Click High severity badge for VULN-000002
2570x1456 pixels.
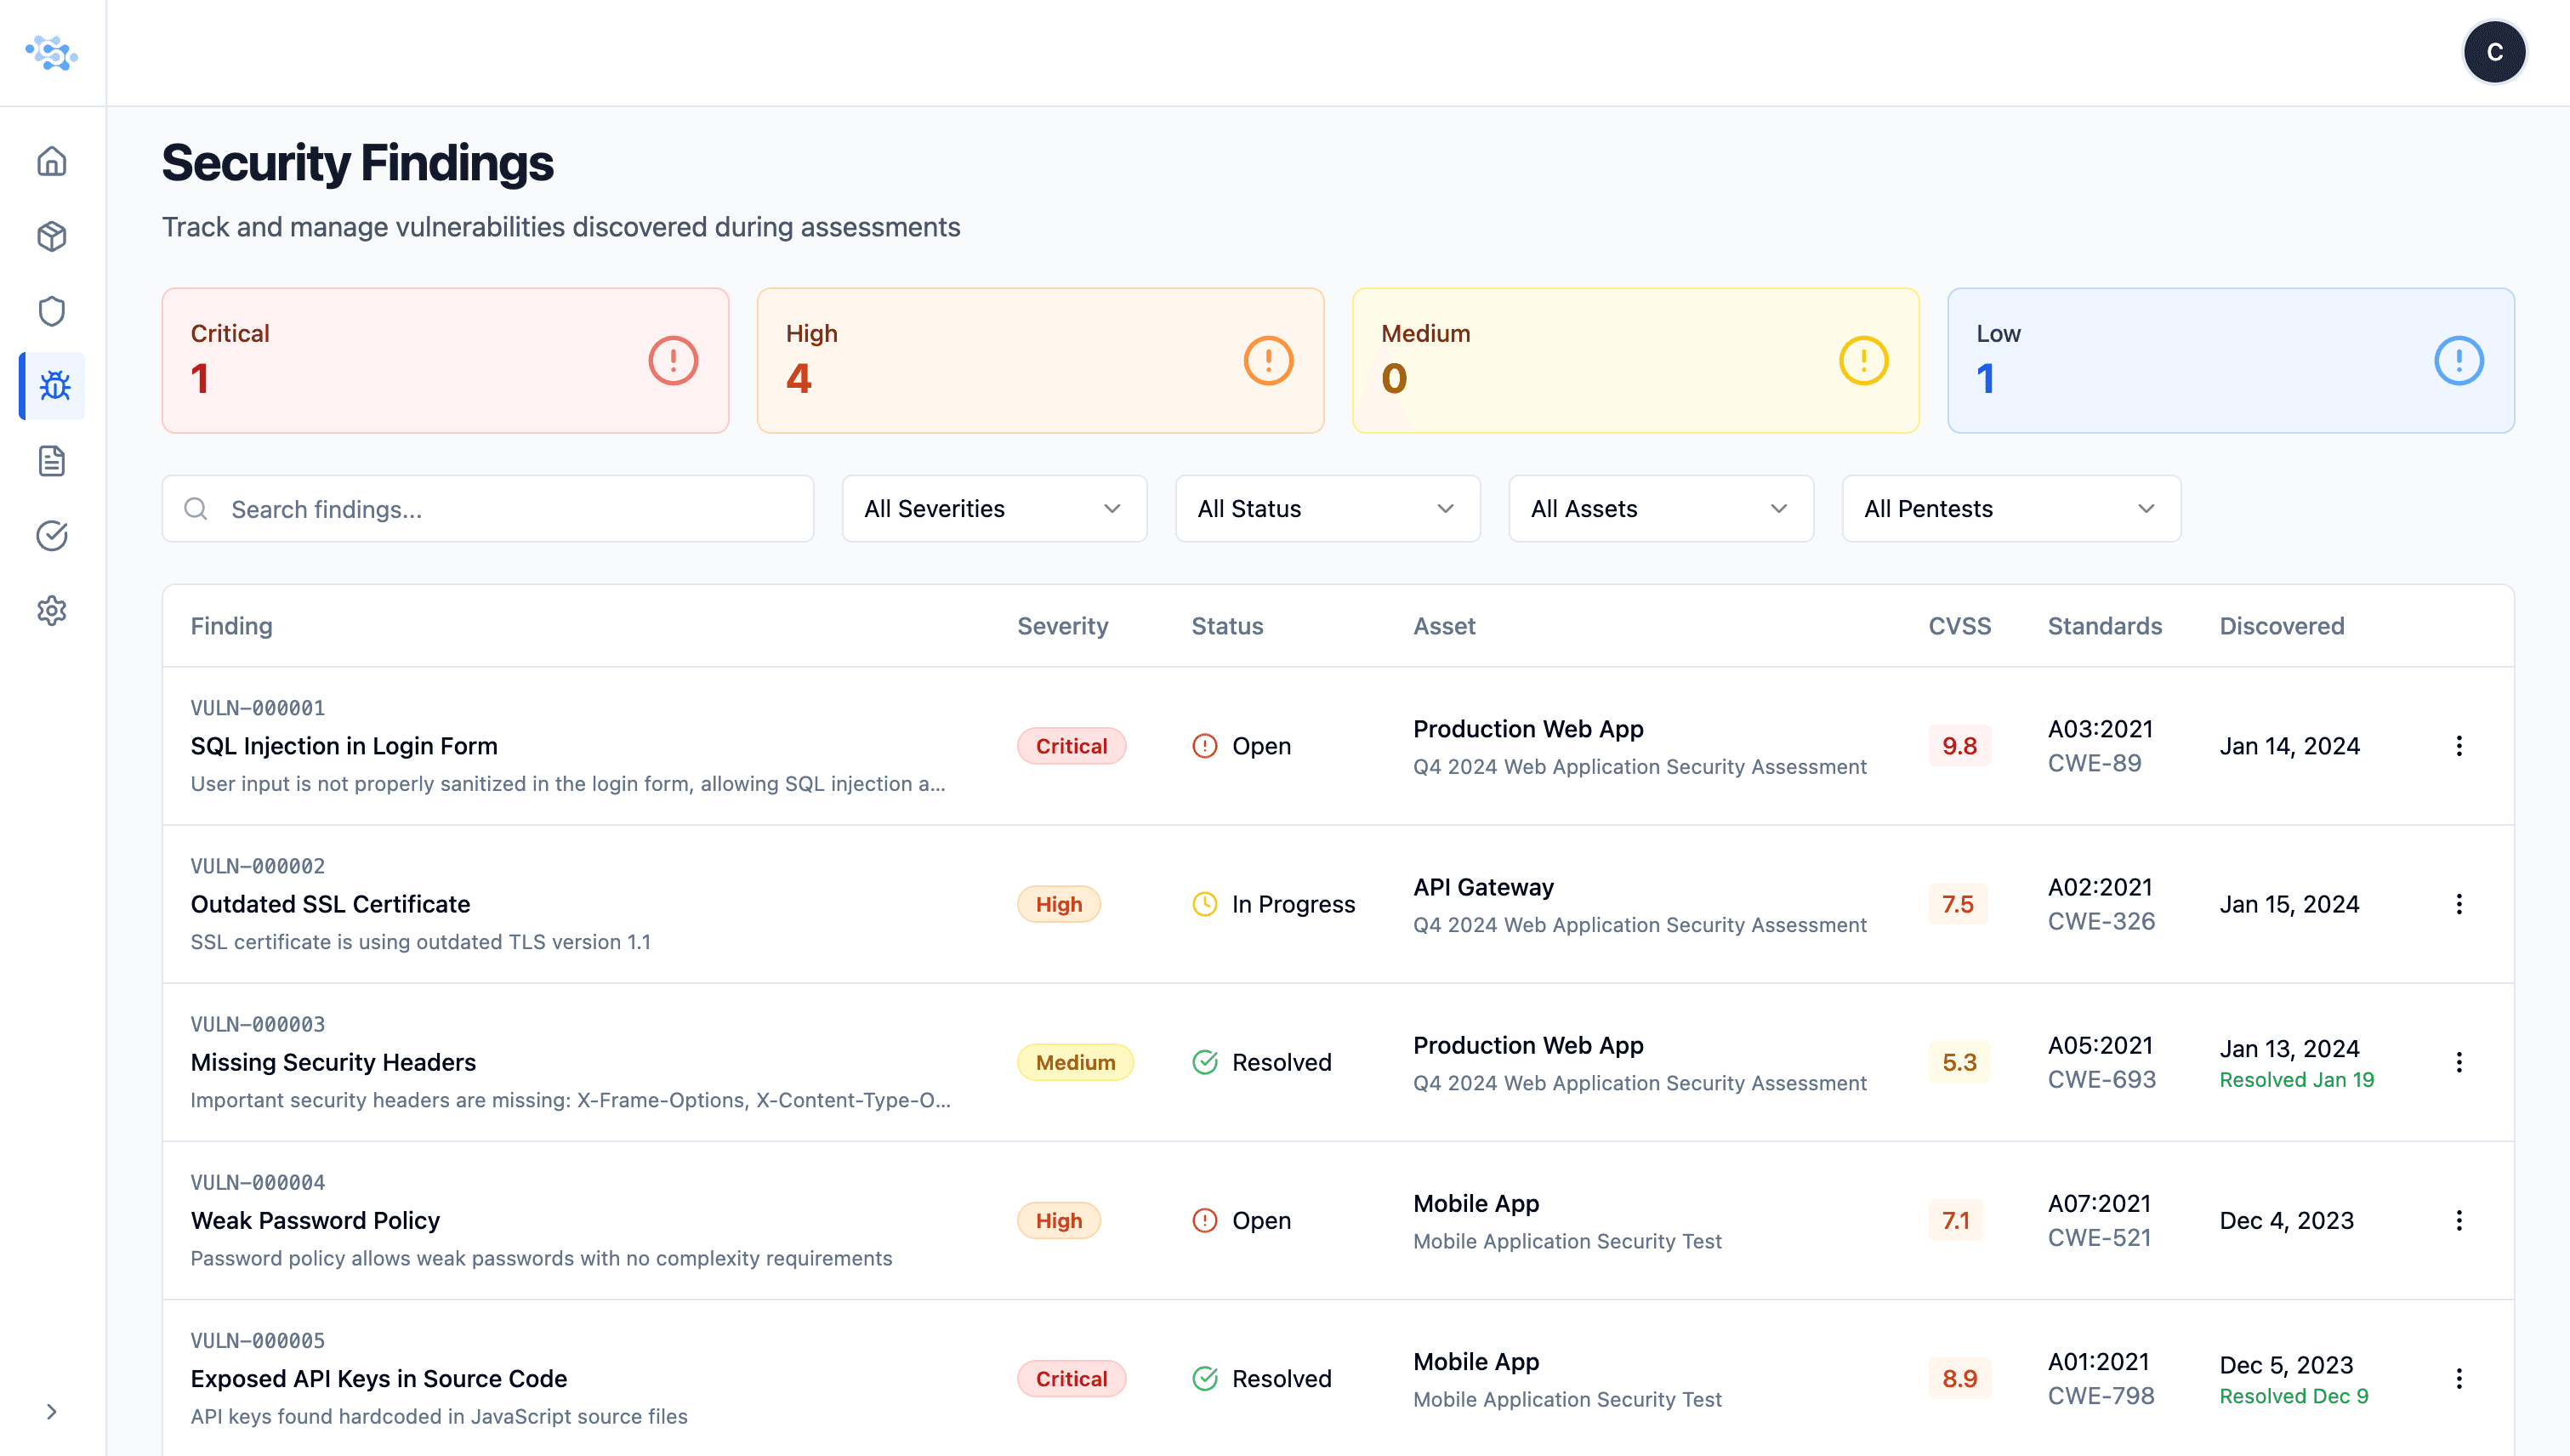pyautogui.click(x=1058, y=904)
